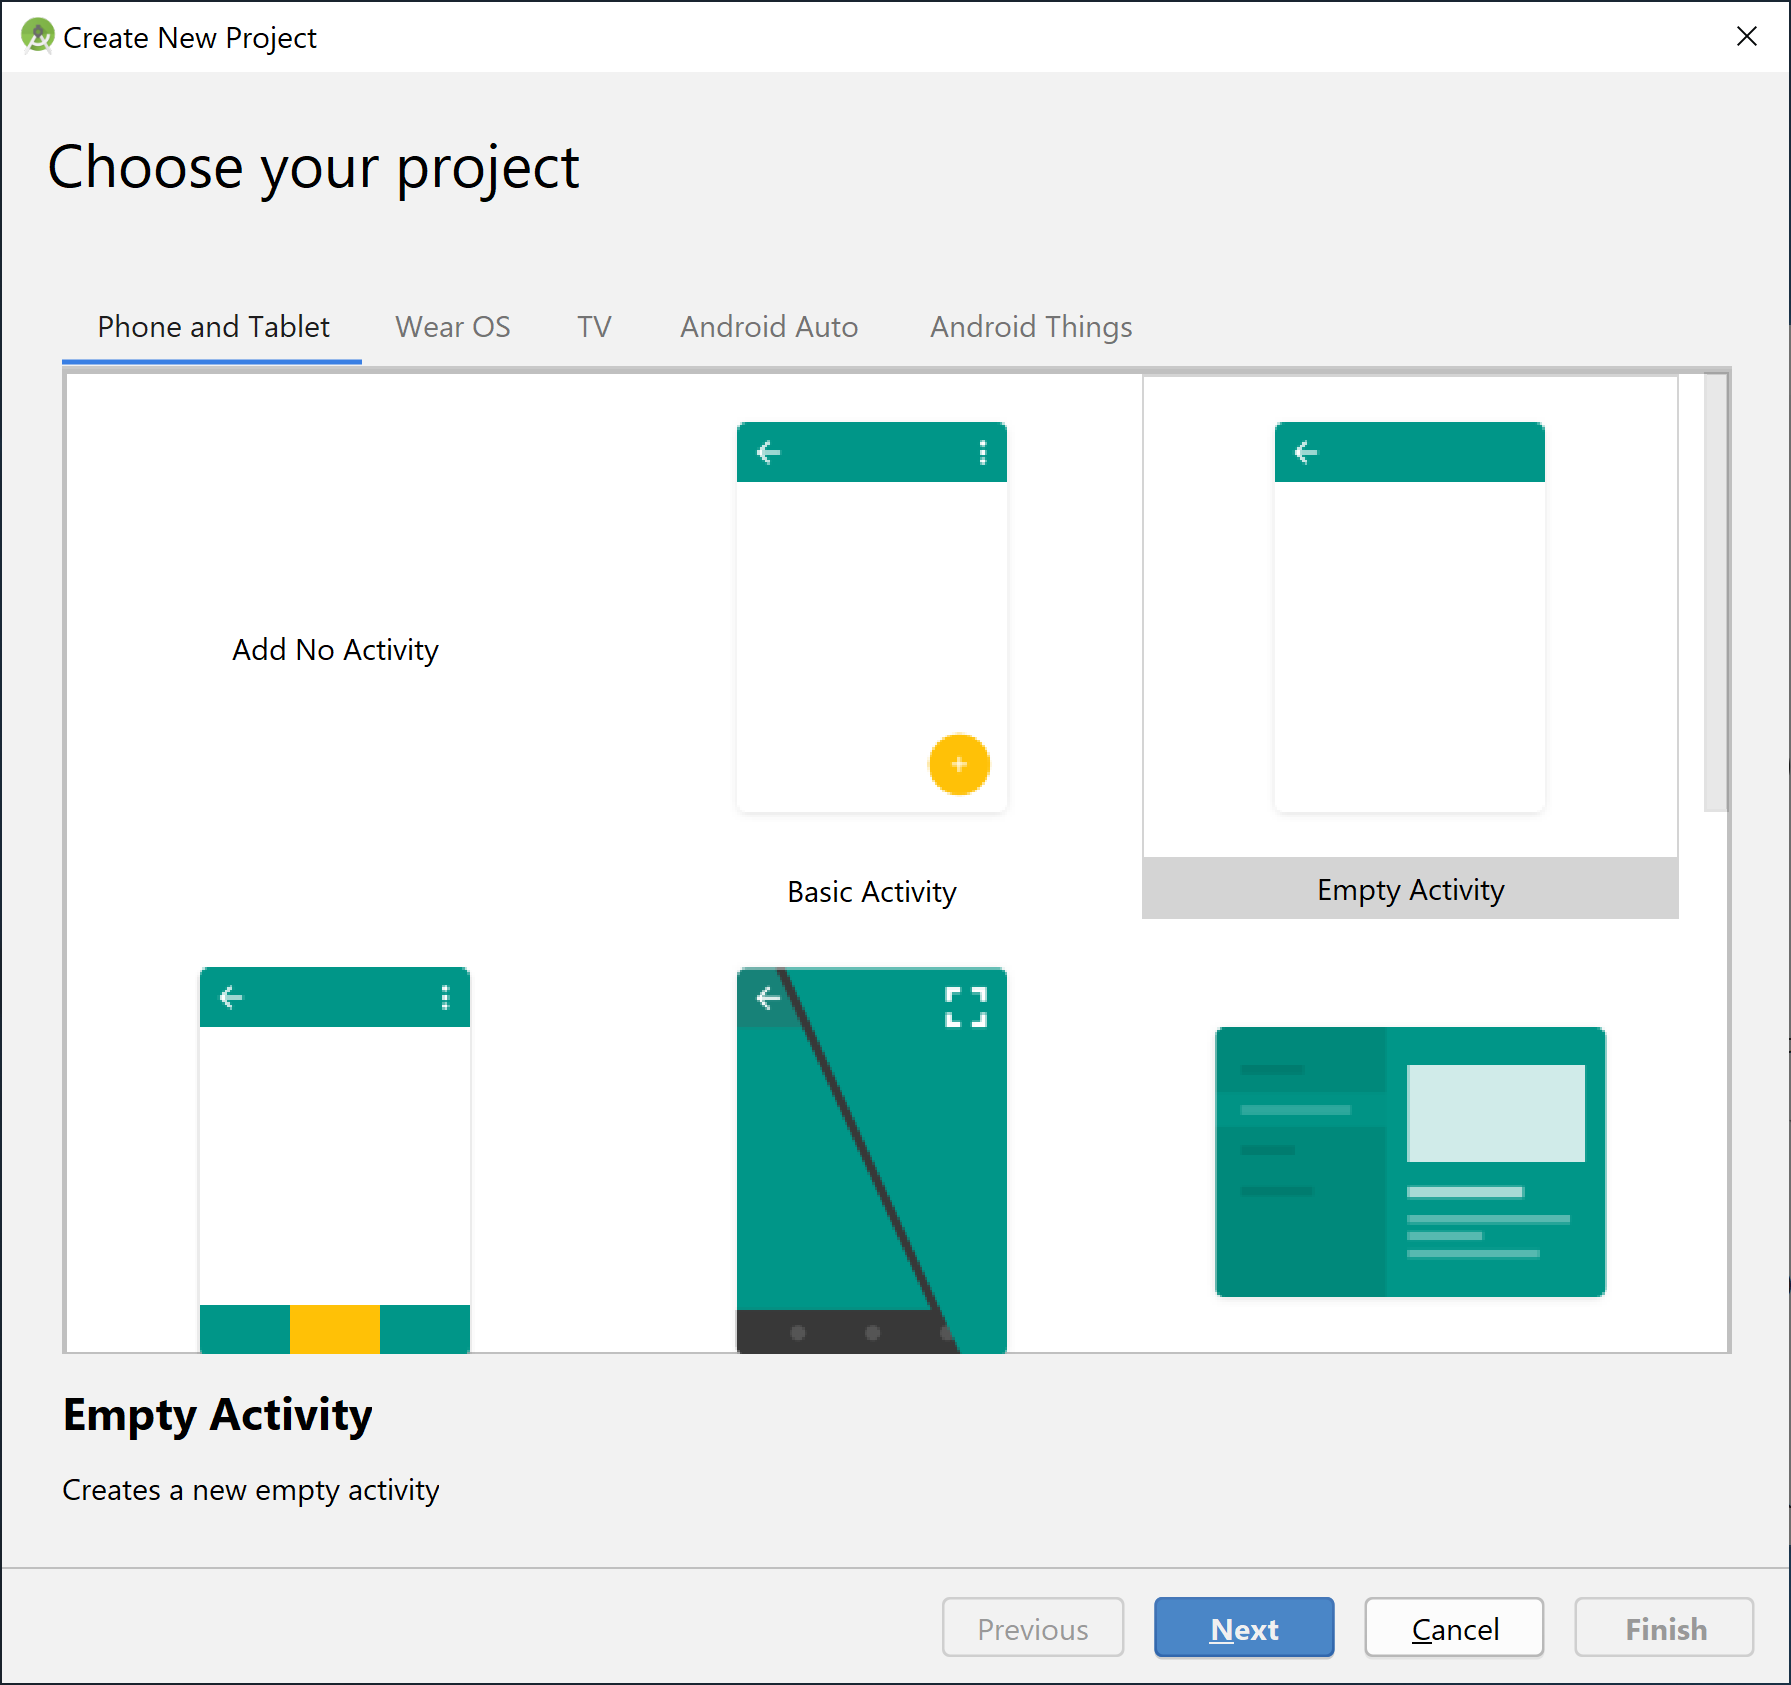Image resolution: width=1791 pixels, height=1685 pixels.
Task: Open the TV tab
Action: (x=594, y=327)
